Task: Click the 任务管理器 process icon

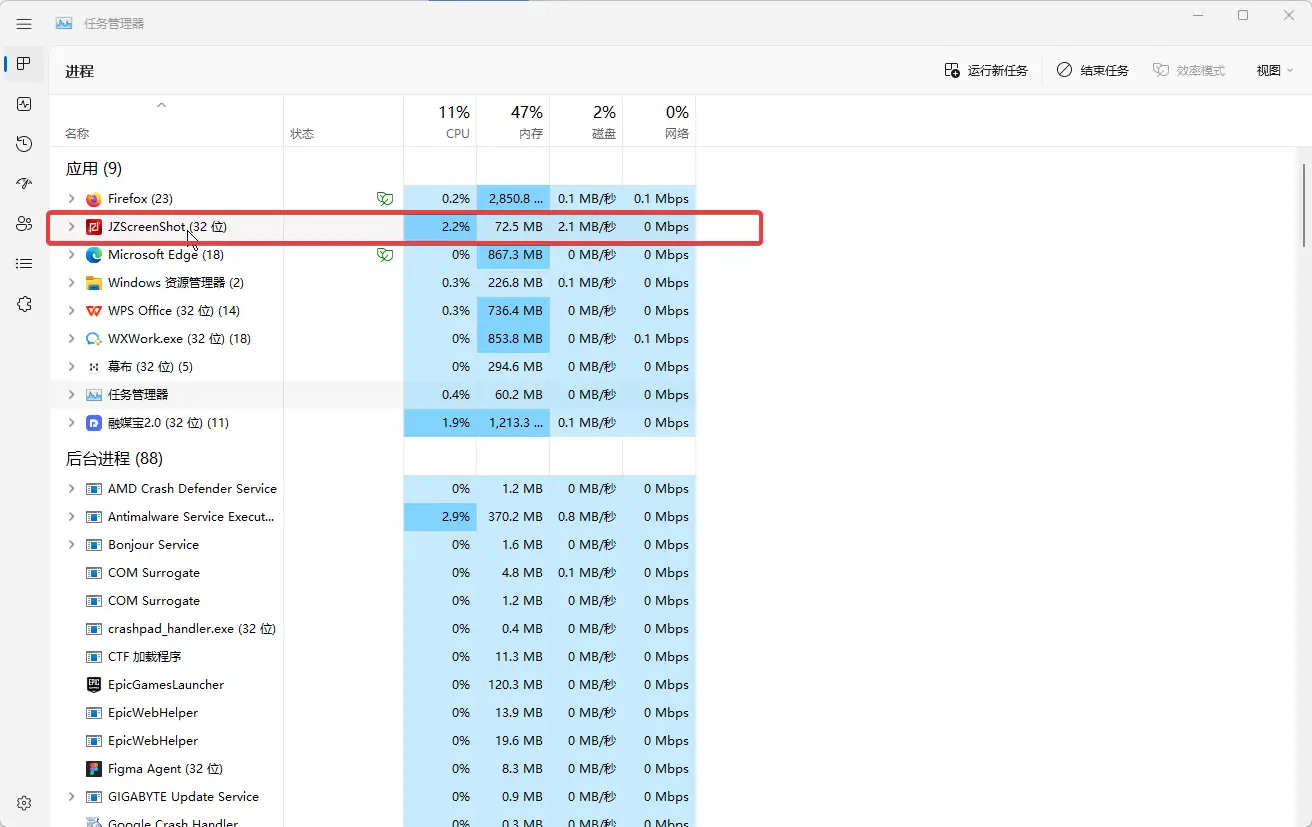Action: (x=94, y=395)
